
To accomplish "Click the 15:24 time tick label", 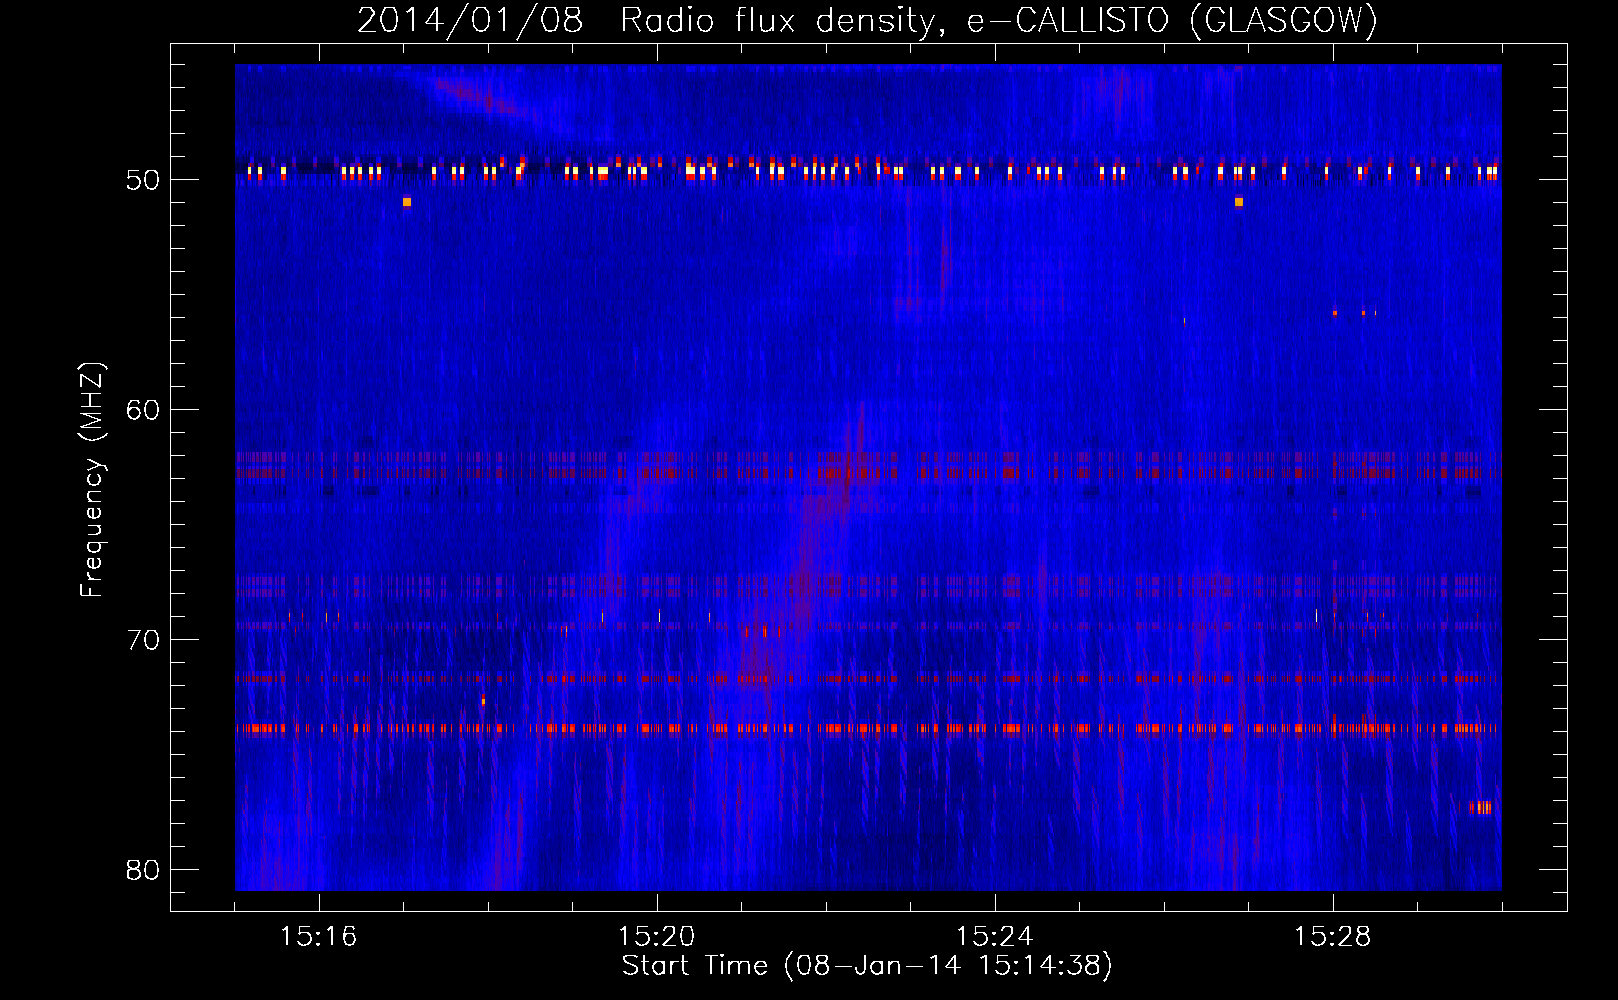I will pos(994,937).
